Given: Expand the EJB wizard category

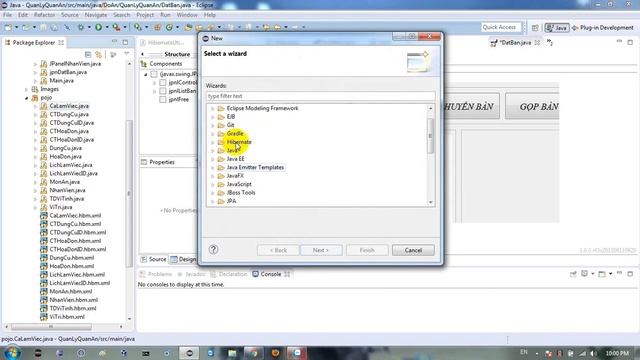Looking at the screenshot, I should click(x=213, y=117).
